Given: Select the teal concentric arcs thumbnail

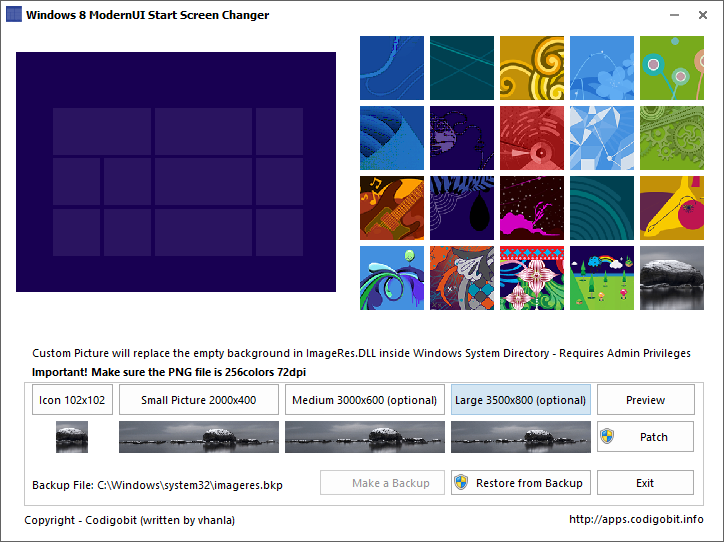Looking at the screenshot, I should point(602,208).
